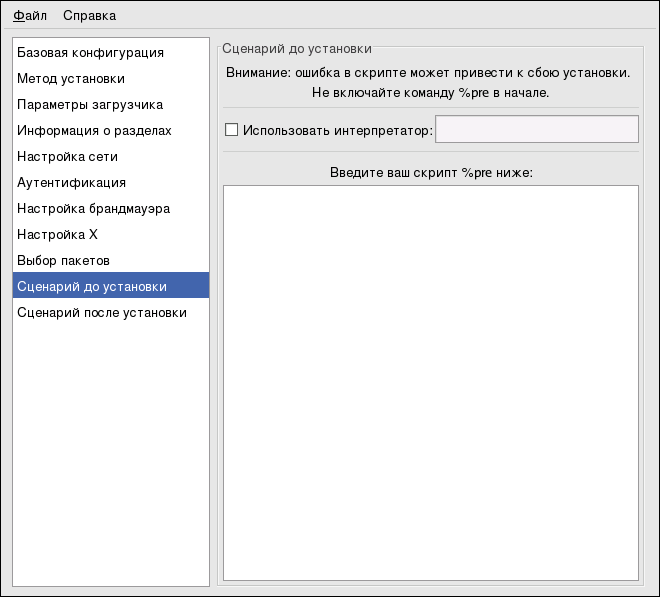660x597 pixels.
Task: Open Параметры загрузчика section
Action: [90, 104]
